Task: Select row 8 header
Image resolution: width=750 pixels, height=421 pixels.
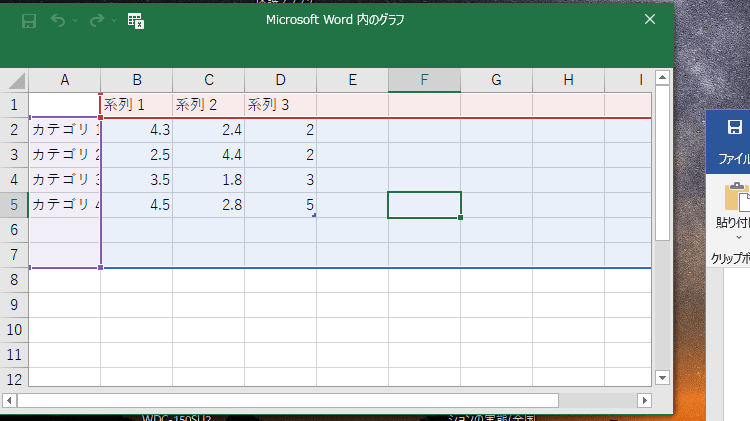Action: [x=14, y=280]
